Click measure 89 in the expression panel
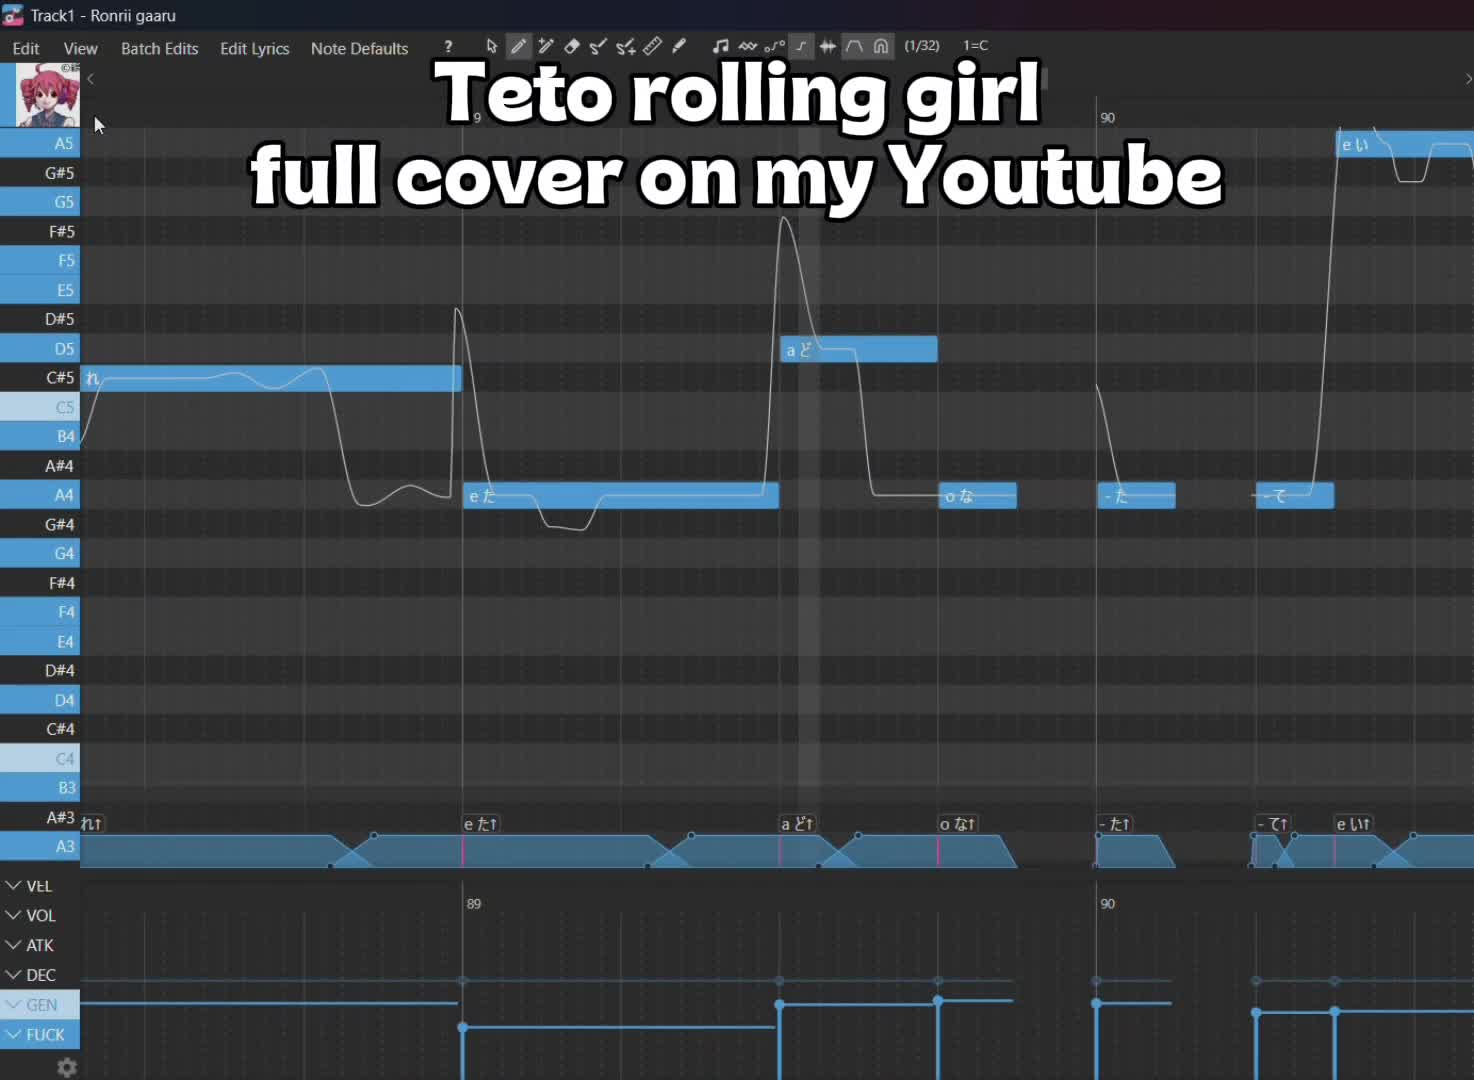This screenshot has width=1474, height=1080. click(x=474, y=904)
